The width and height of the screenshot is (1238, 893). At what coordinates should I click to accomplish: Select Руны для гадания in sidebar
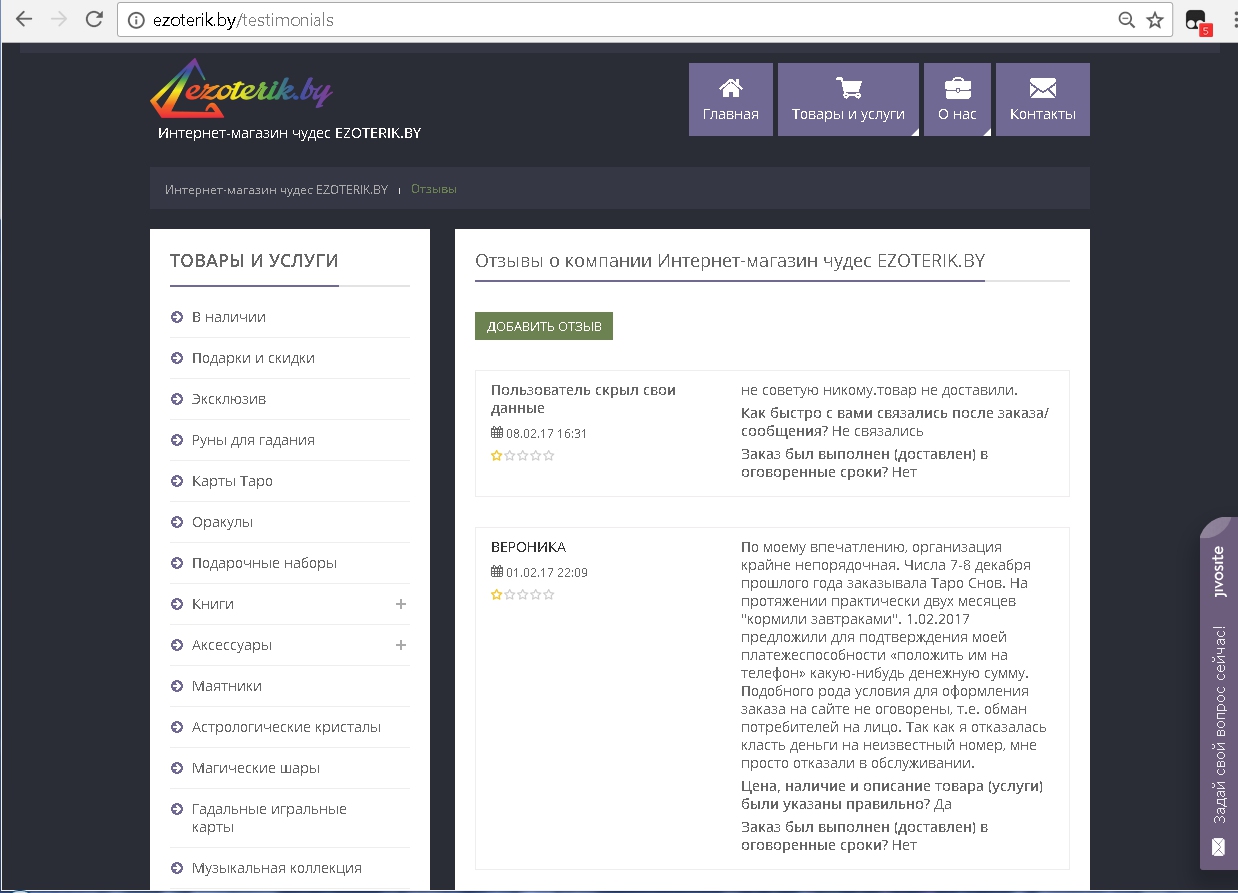[253, 440]
